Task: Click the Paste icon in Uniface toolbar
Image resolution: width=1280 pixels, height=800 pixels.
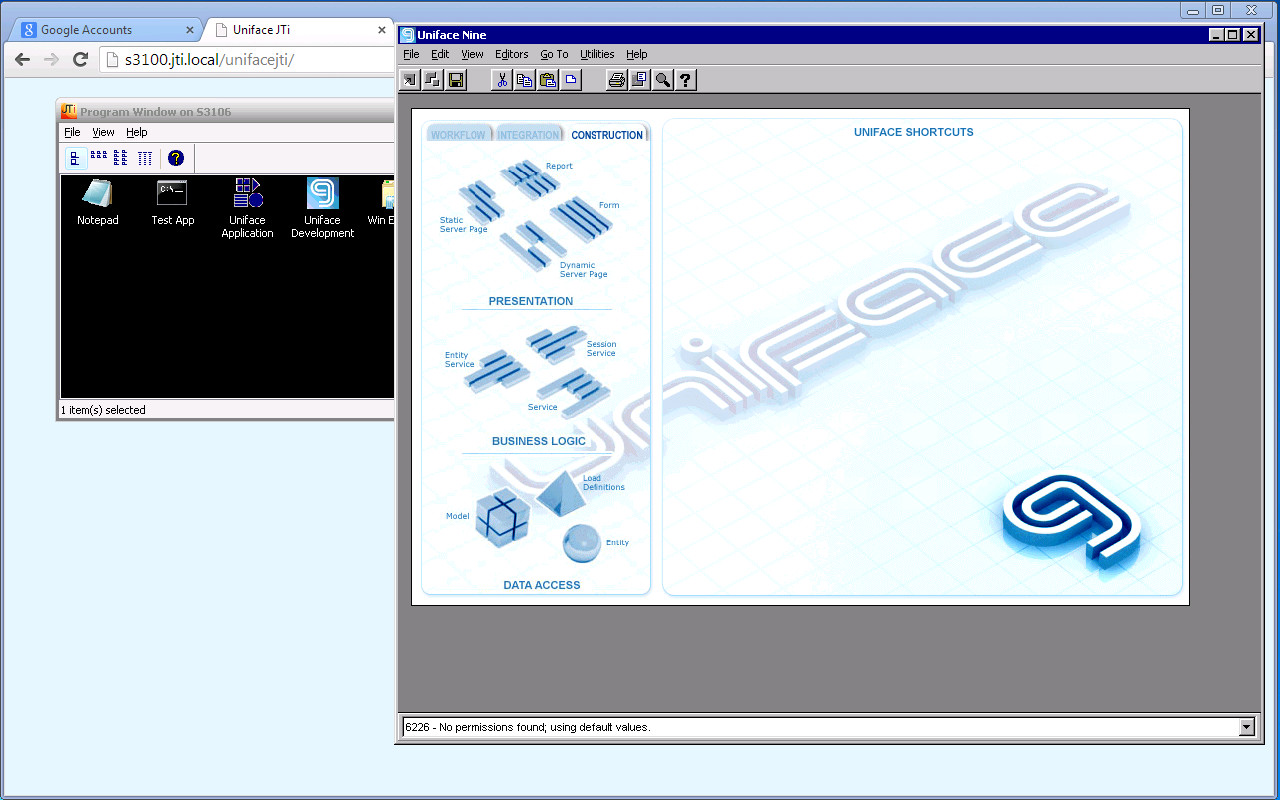Action: [x=548, y=79]
